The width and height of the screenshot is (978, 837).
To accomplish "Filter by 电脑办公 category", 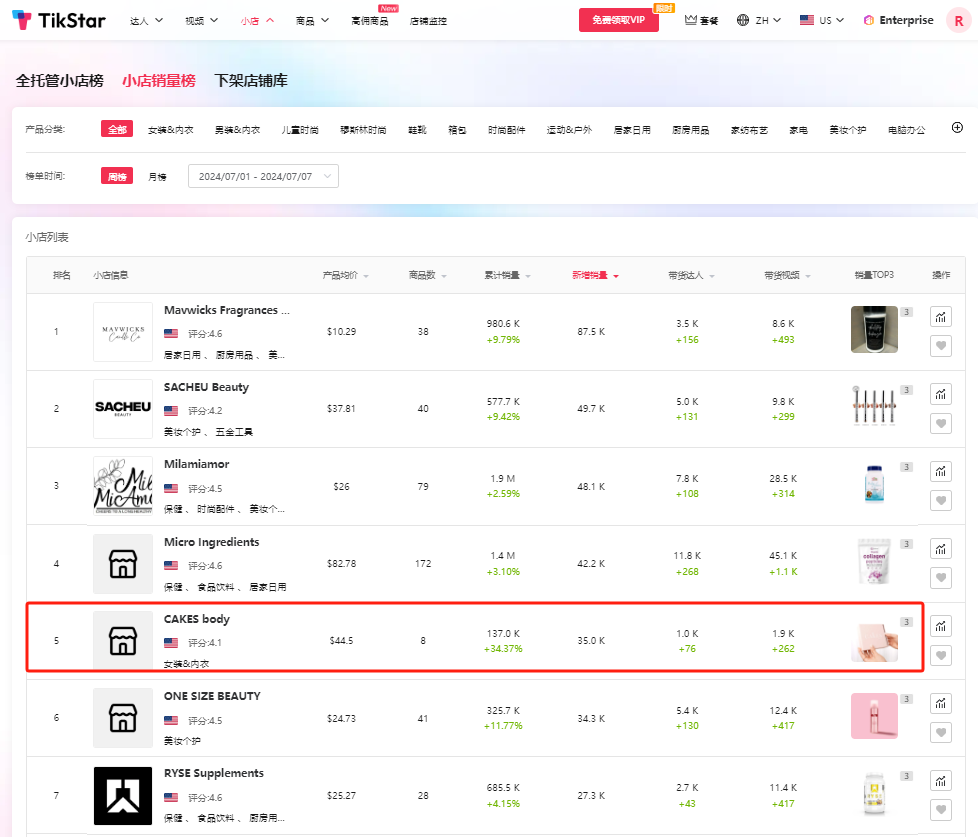I will pyautogui.click(x=906, y=130).
